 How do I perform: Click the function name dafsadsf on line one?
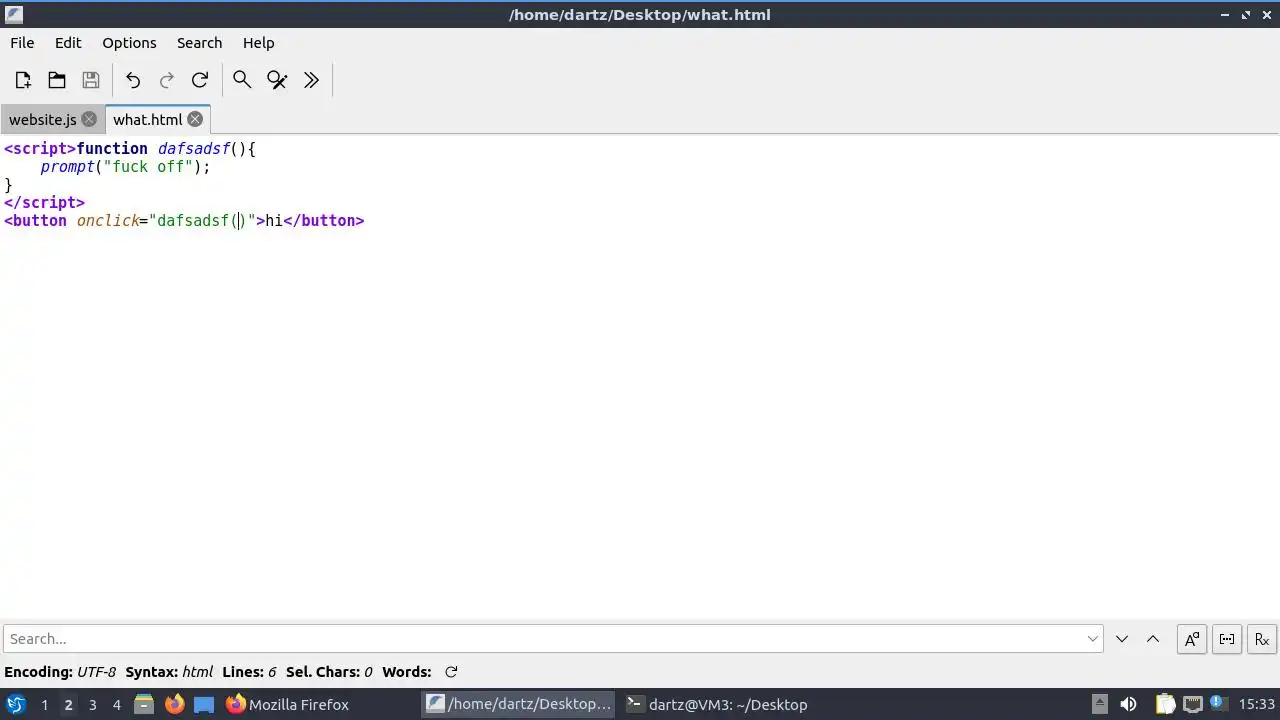(194, 149)
